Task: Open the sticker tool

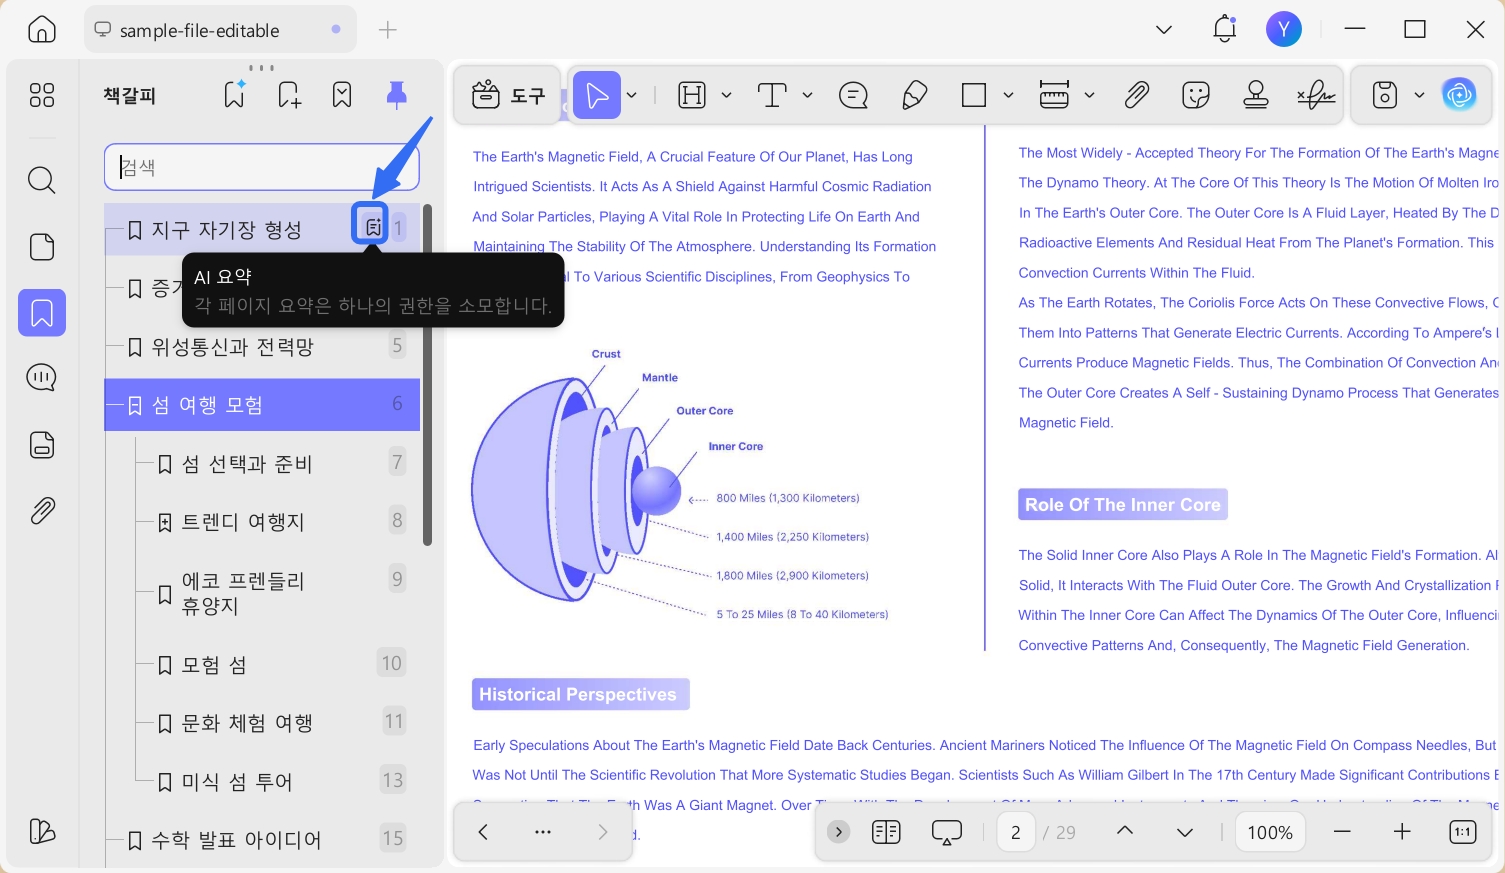Action: click(1196, 95)
